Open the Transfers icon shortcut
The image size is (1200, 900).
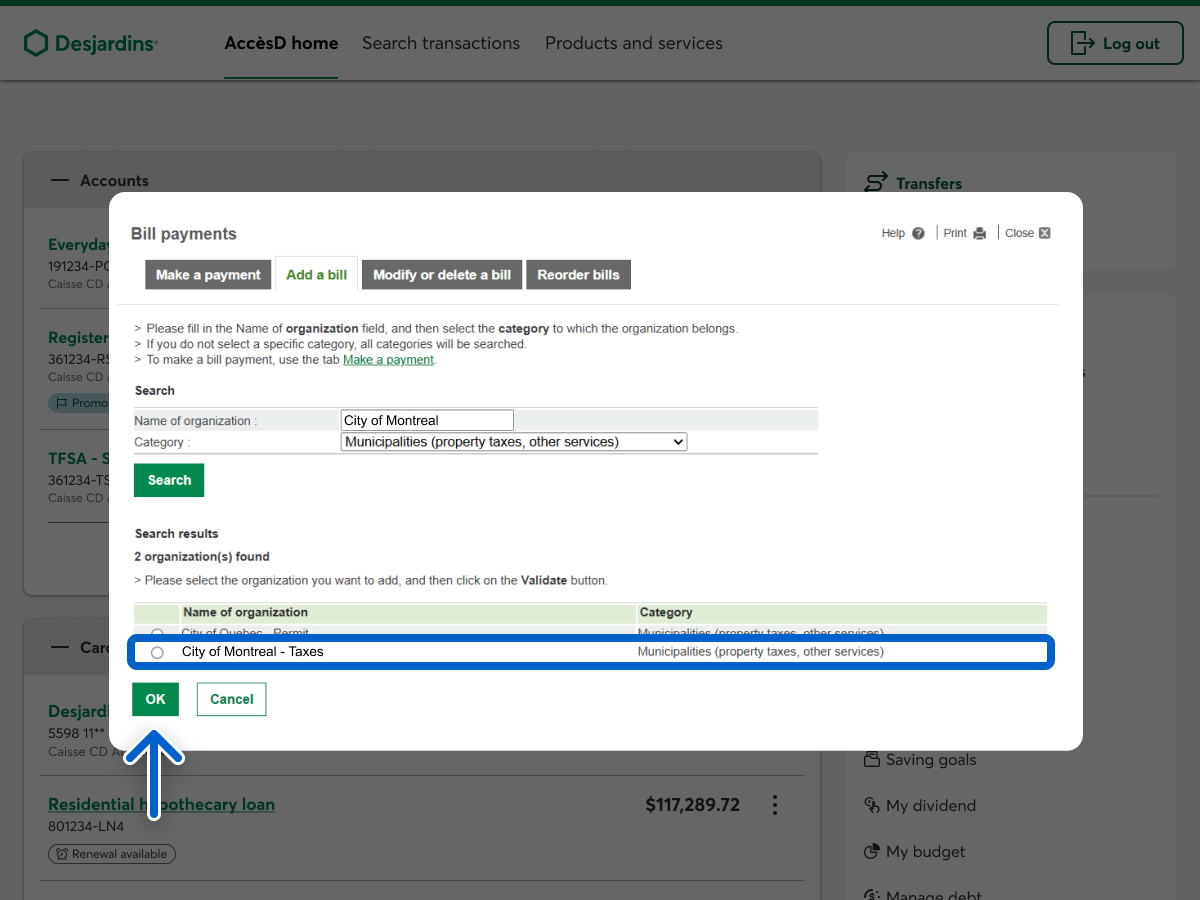point(876,183)
